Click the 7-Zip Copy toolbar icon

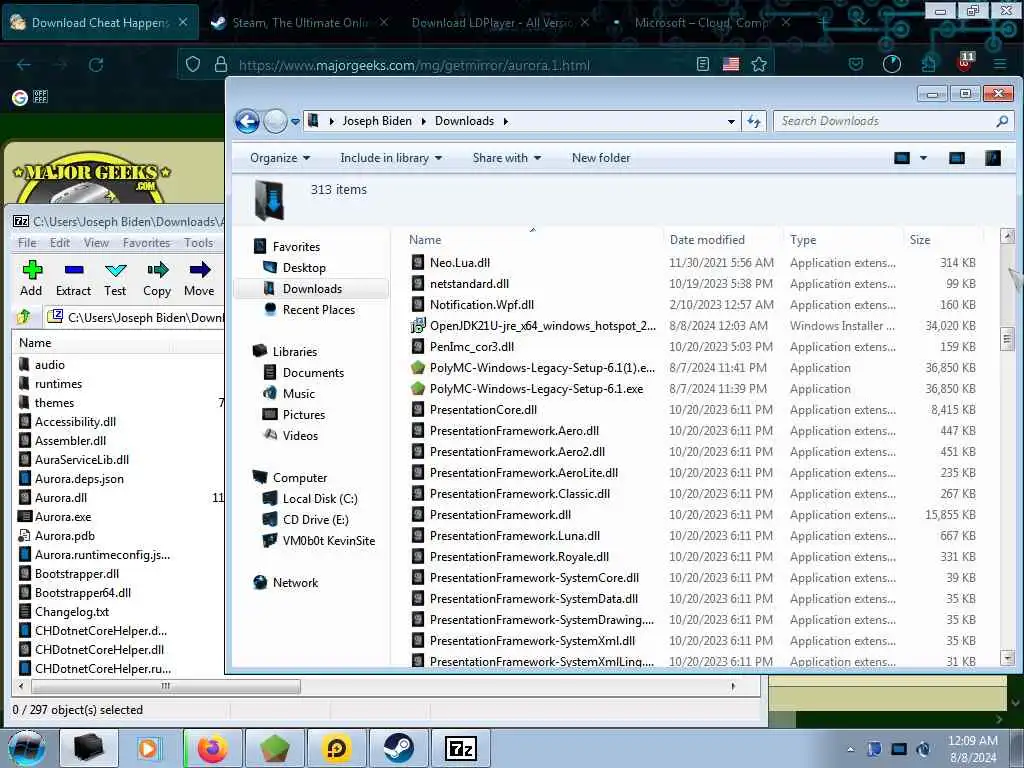tap(157, 278)
